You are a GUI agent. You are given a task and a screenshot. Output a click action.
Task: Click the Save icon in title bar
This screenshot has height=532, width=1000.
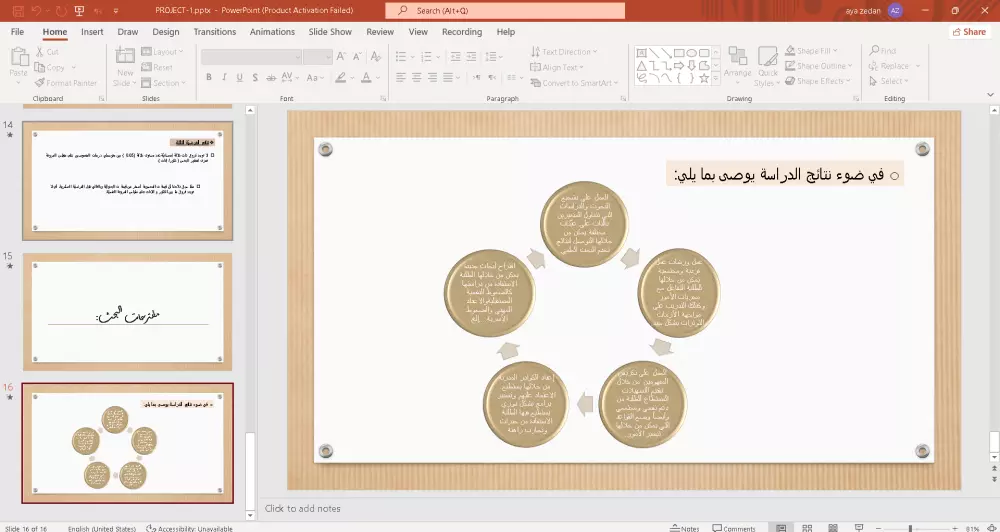18,11
